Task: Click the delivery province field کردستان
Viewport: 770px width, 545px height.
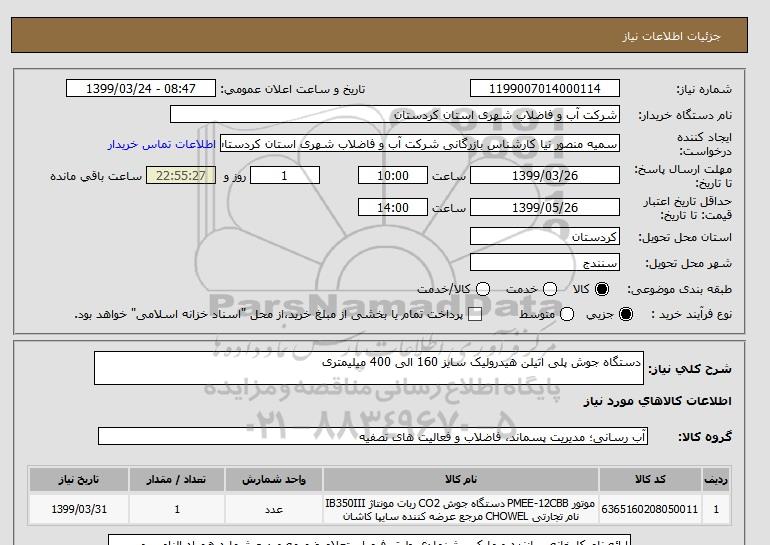Action: point(545,236)
